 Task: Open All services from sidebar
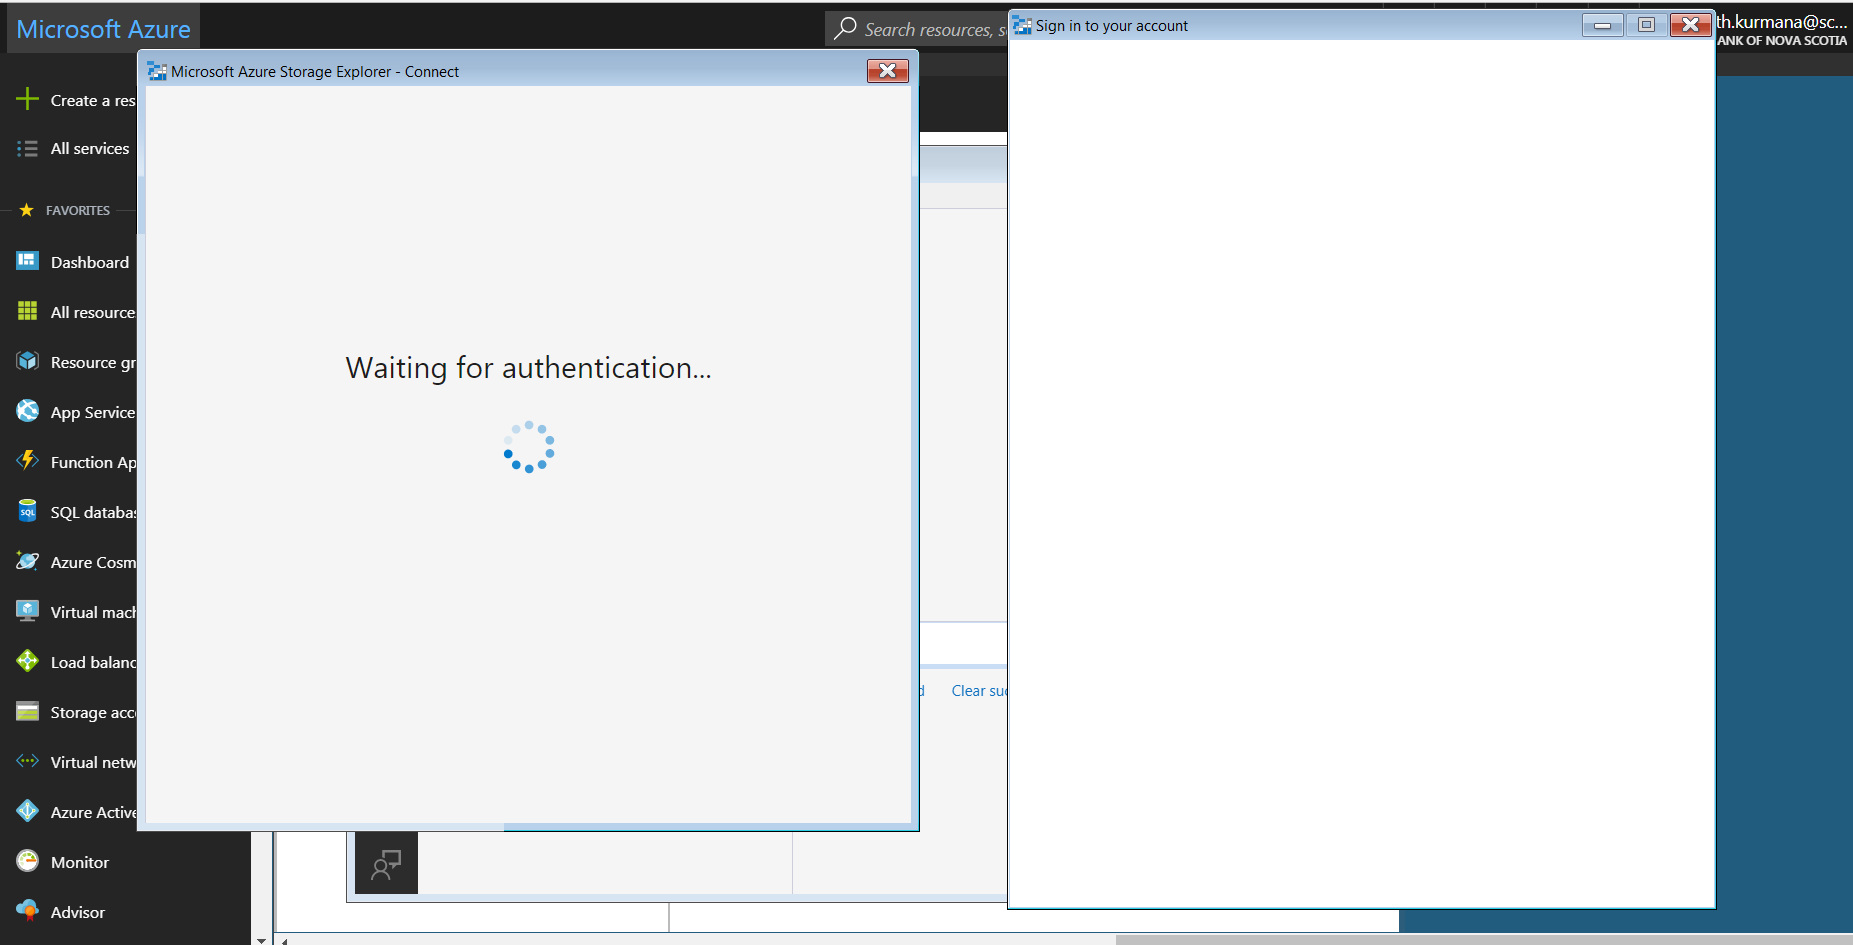click(90, 148)
